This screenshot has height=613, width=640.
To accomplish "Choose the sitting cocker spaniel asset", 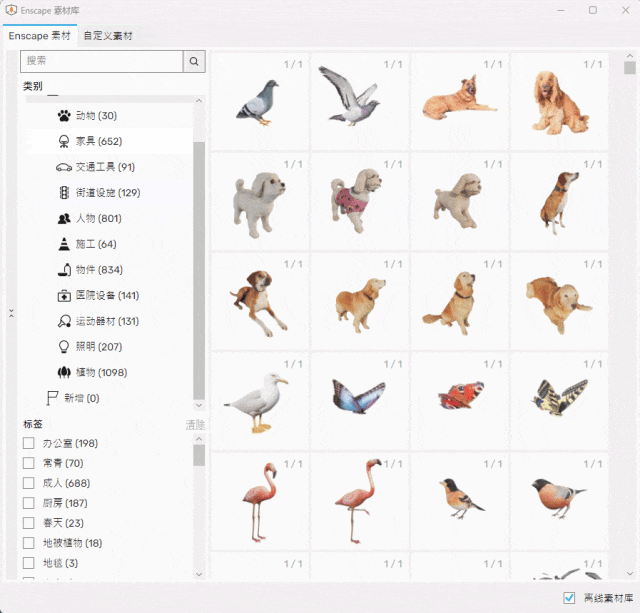I will tap(559, 101).
